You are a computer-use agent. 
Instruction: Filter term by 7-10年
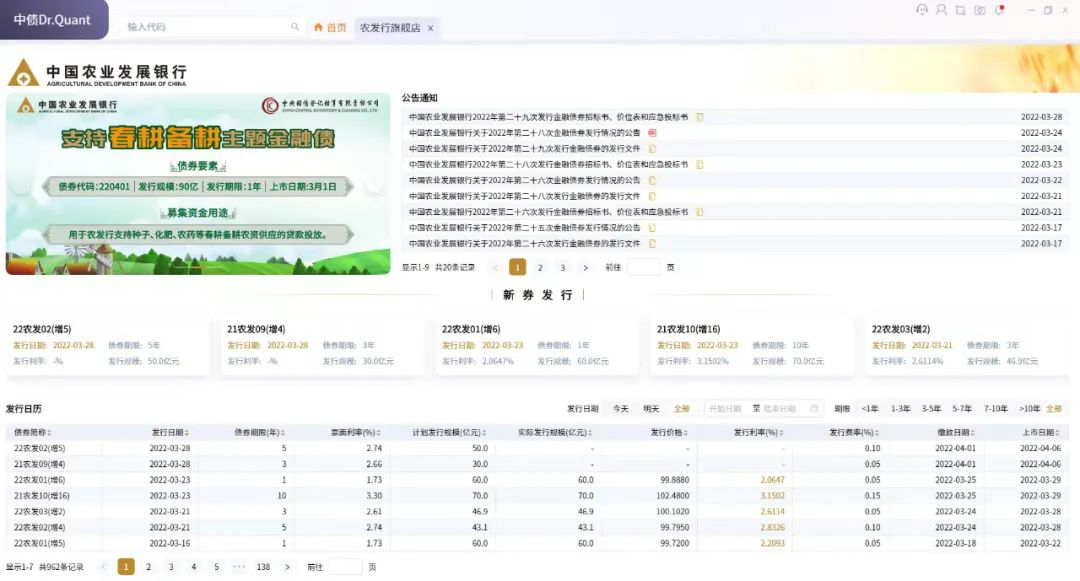click(x=996, y=409)
